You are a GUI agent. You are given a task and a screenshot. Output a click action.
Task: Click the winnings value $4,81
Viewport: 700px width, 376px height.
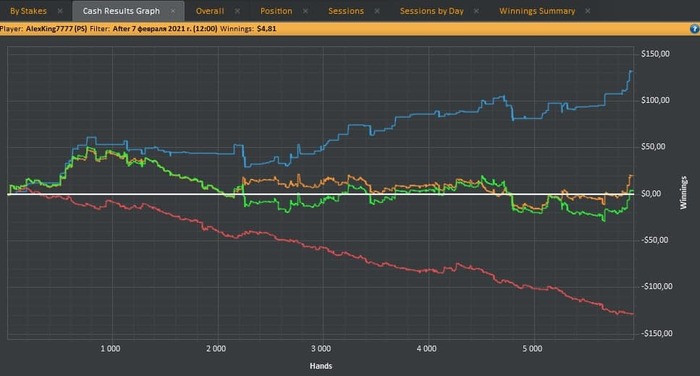(267, 29)
